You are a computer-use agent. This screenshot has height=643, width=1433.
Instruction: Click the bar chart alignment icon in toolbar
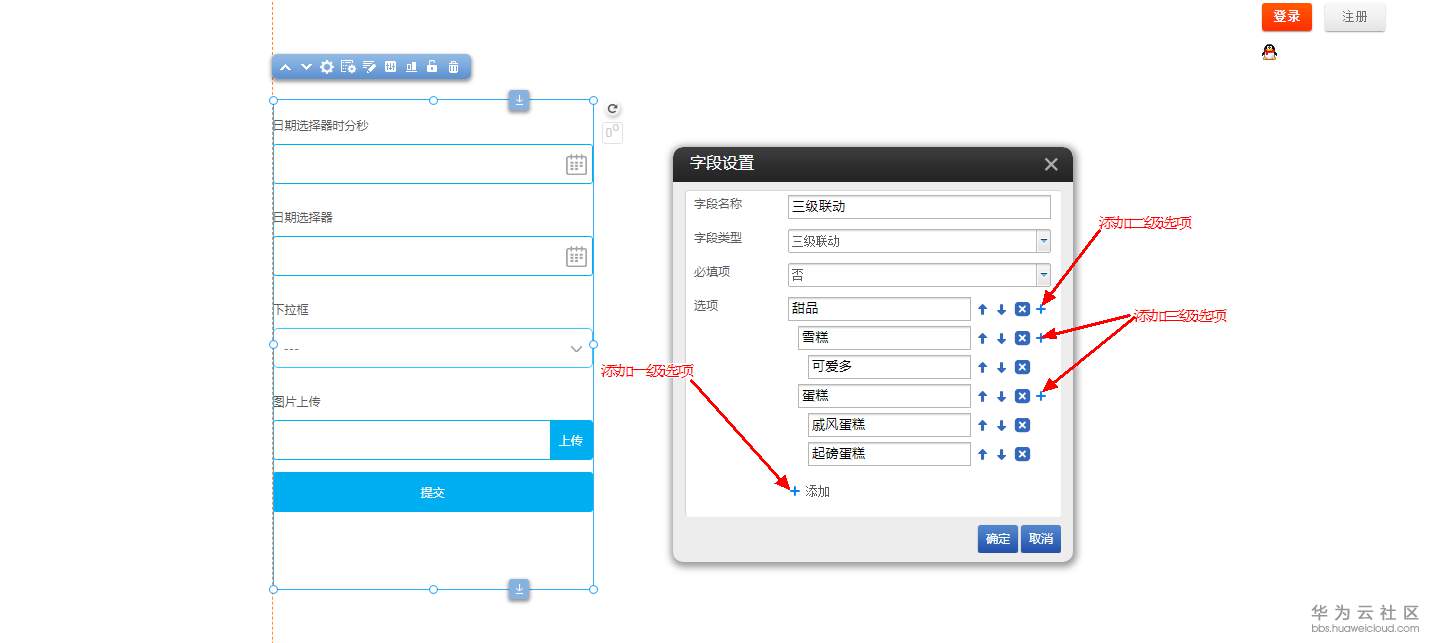[411, 67]
